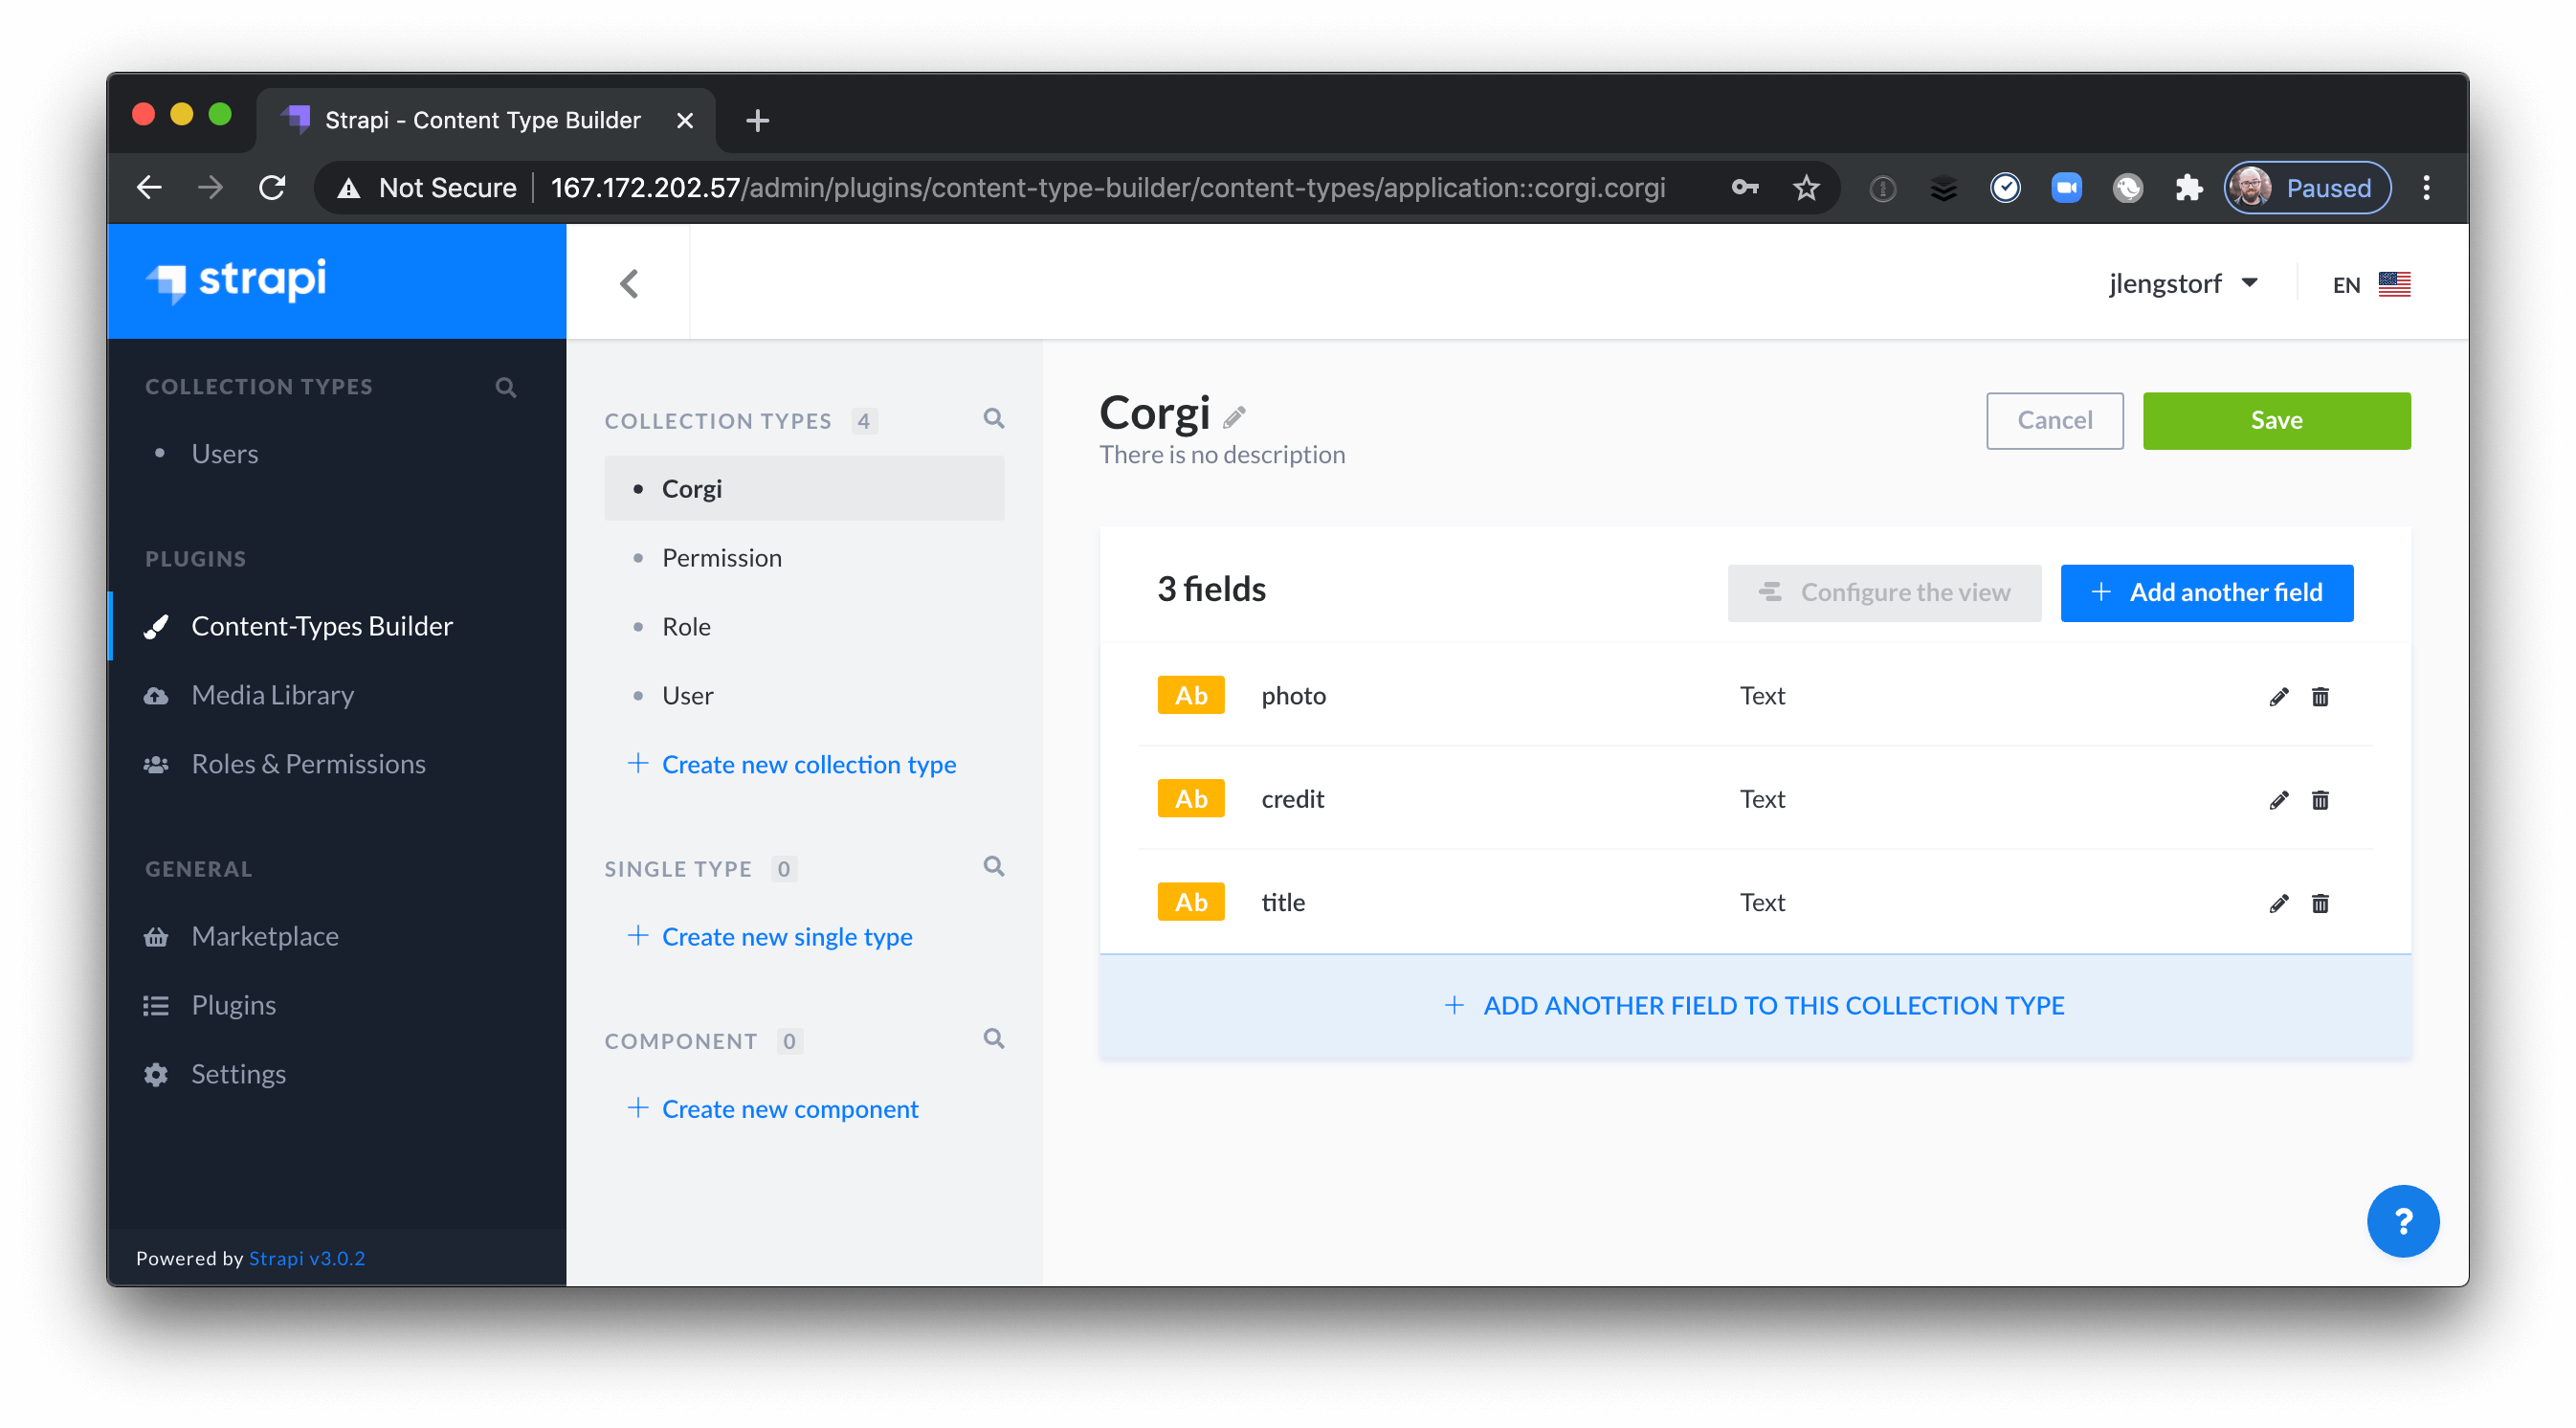The image size is (2576, 1428).
Task: Collapse the panel with the back chevron
Action: [x=629, y=283]
